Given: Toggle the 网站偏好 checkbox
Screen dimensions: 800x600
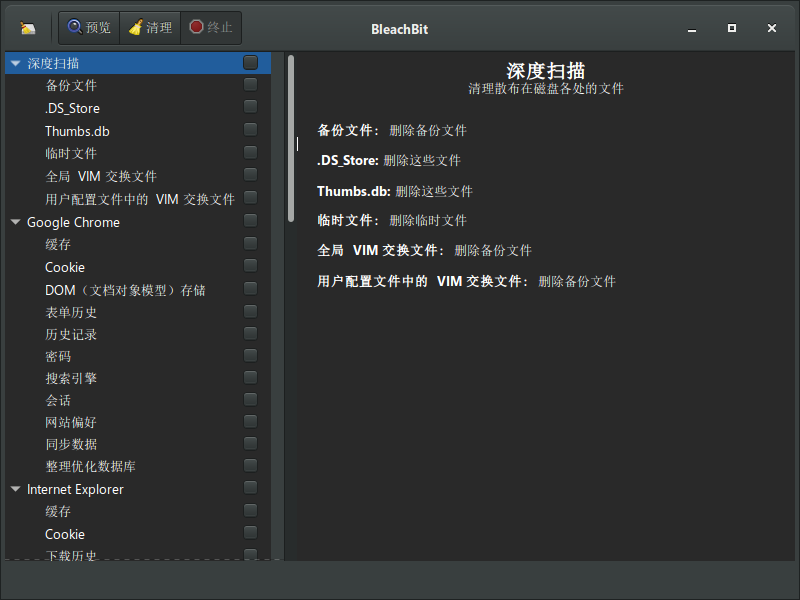Looking at the screenshot, I should (x=251, y=421).
